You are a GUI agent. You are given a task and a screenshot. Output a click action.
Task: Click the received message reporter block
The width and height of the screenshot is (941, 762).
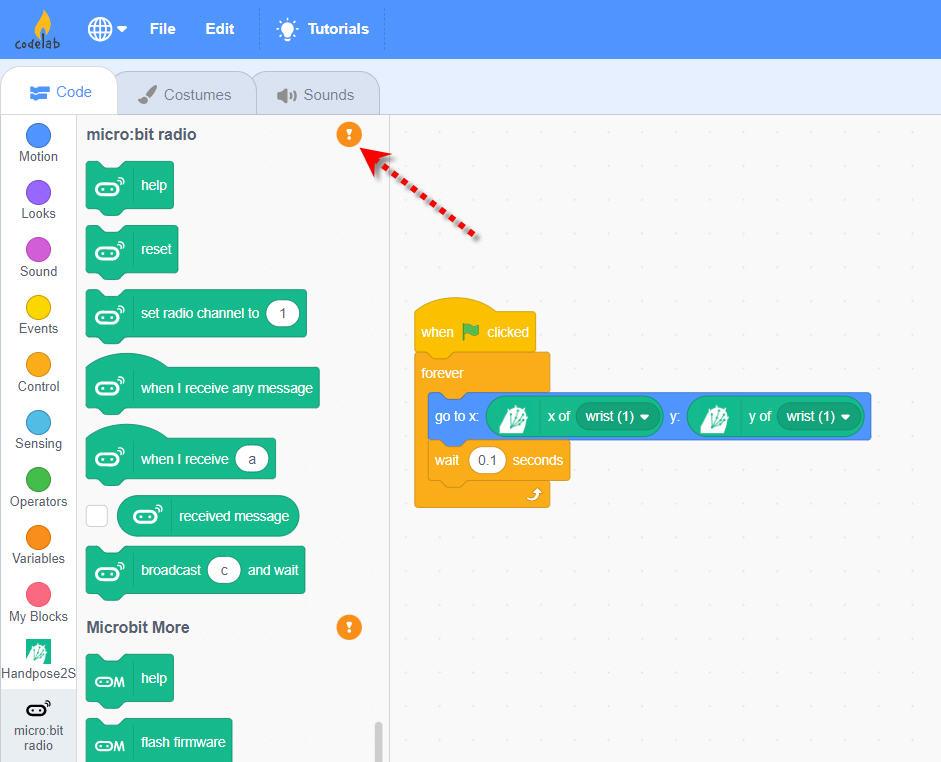(x=208, y=515)
